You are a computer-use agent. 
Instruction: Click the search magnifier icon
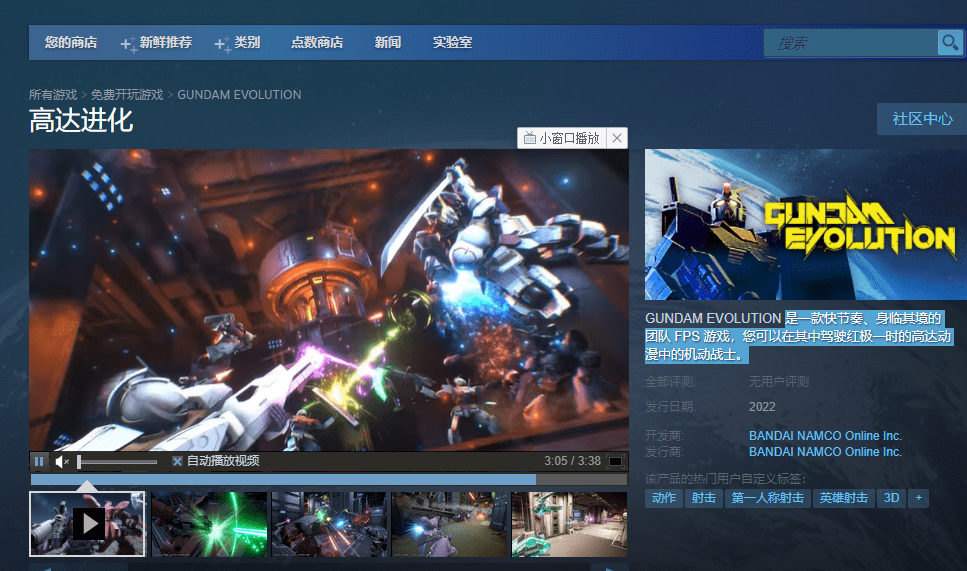click(x=950, y=43)
